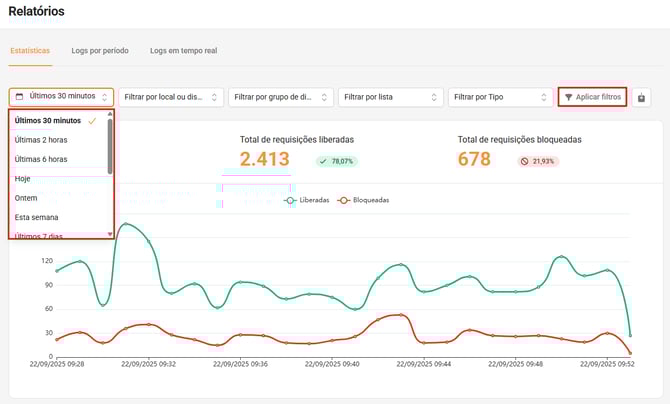The height and width of the screenshot is (404, 670).
Task: Open the Logs em tempo real tab
Action: (x=183, y=50)
